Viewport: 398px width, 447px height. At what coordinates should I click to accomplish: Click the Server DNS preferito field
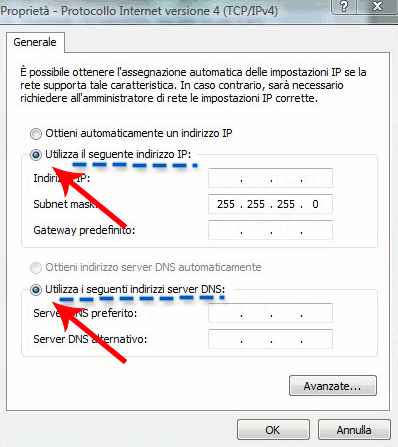270,313
